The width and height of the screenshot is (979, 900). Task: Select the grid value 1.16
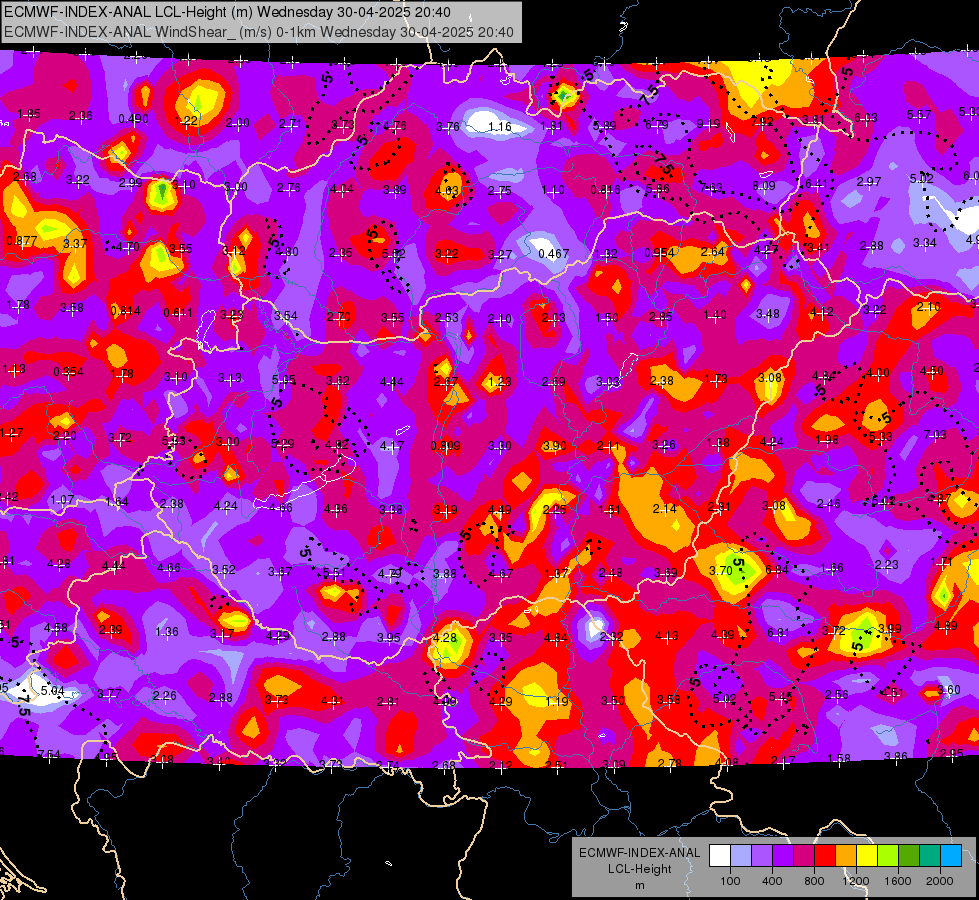[499, 127]
